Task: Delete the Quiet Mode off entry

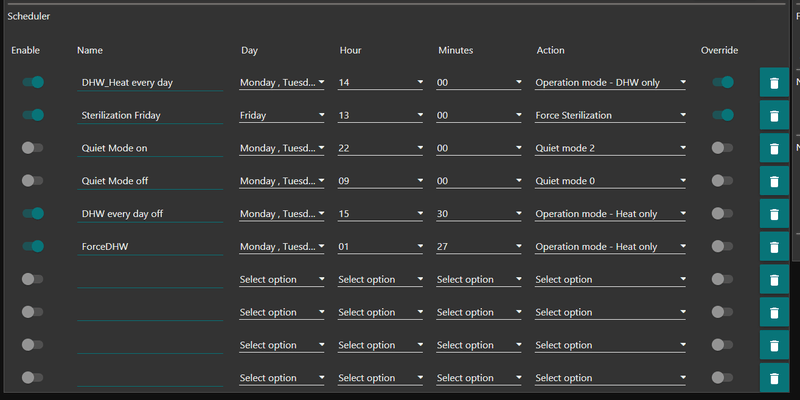Action: point(774,182)
